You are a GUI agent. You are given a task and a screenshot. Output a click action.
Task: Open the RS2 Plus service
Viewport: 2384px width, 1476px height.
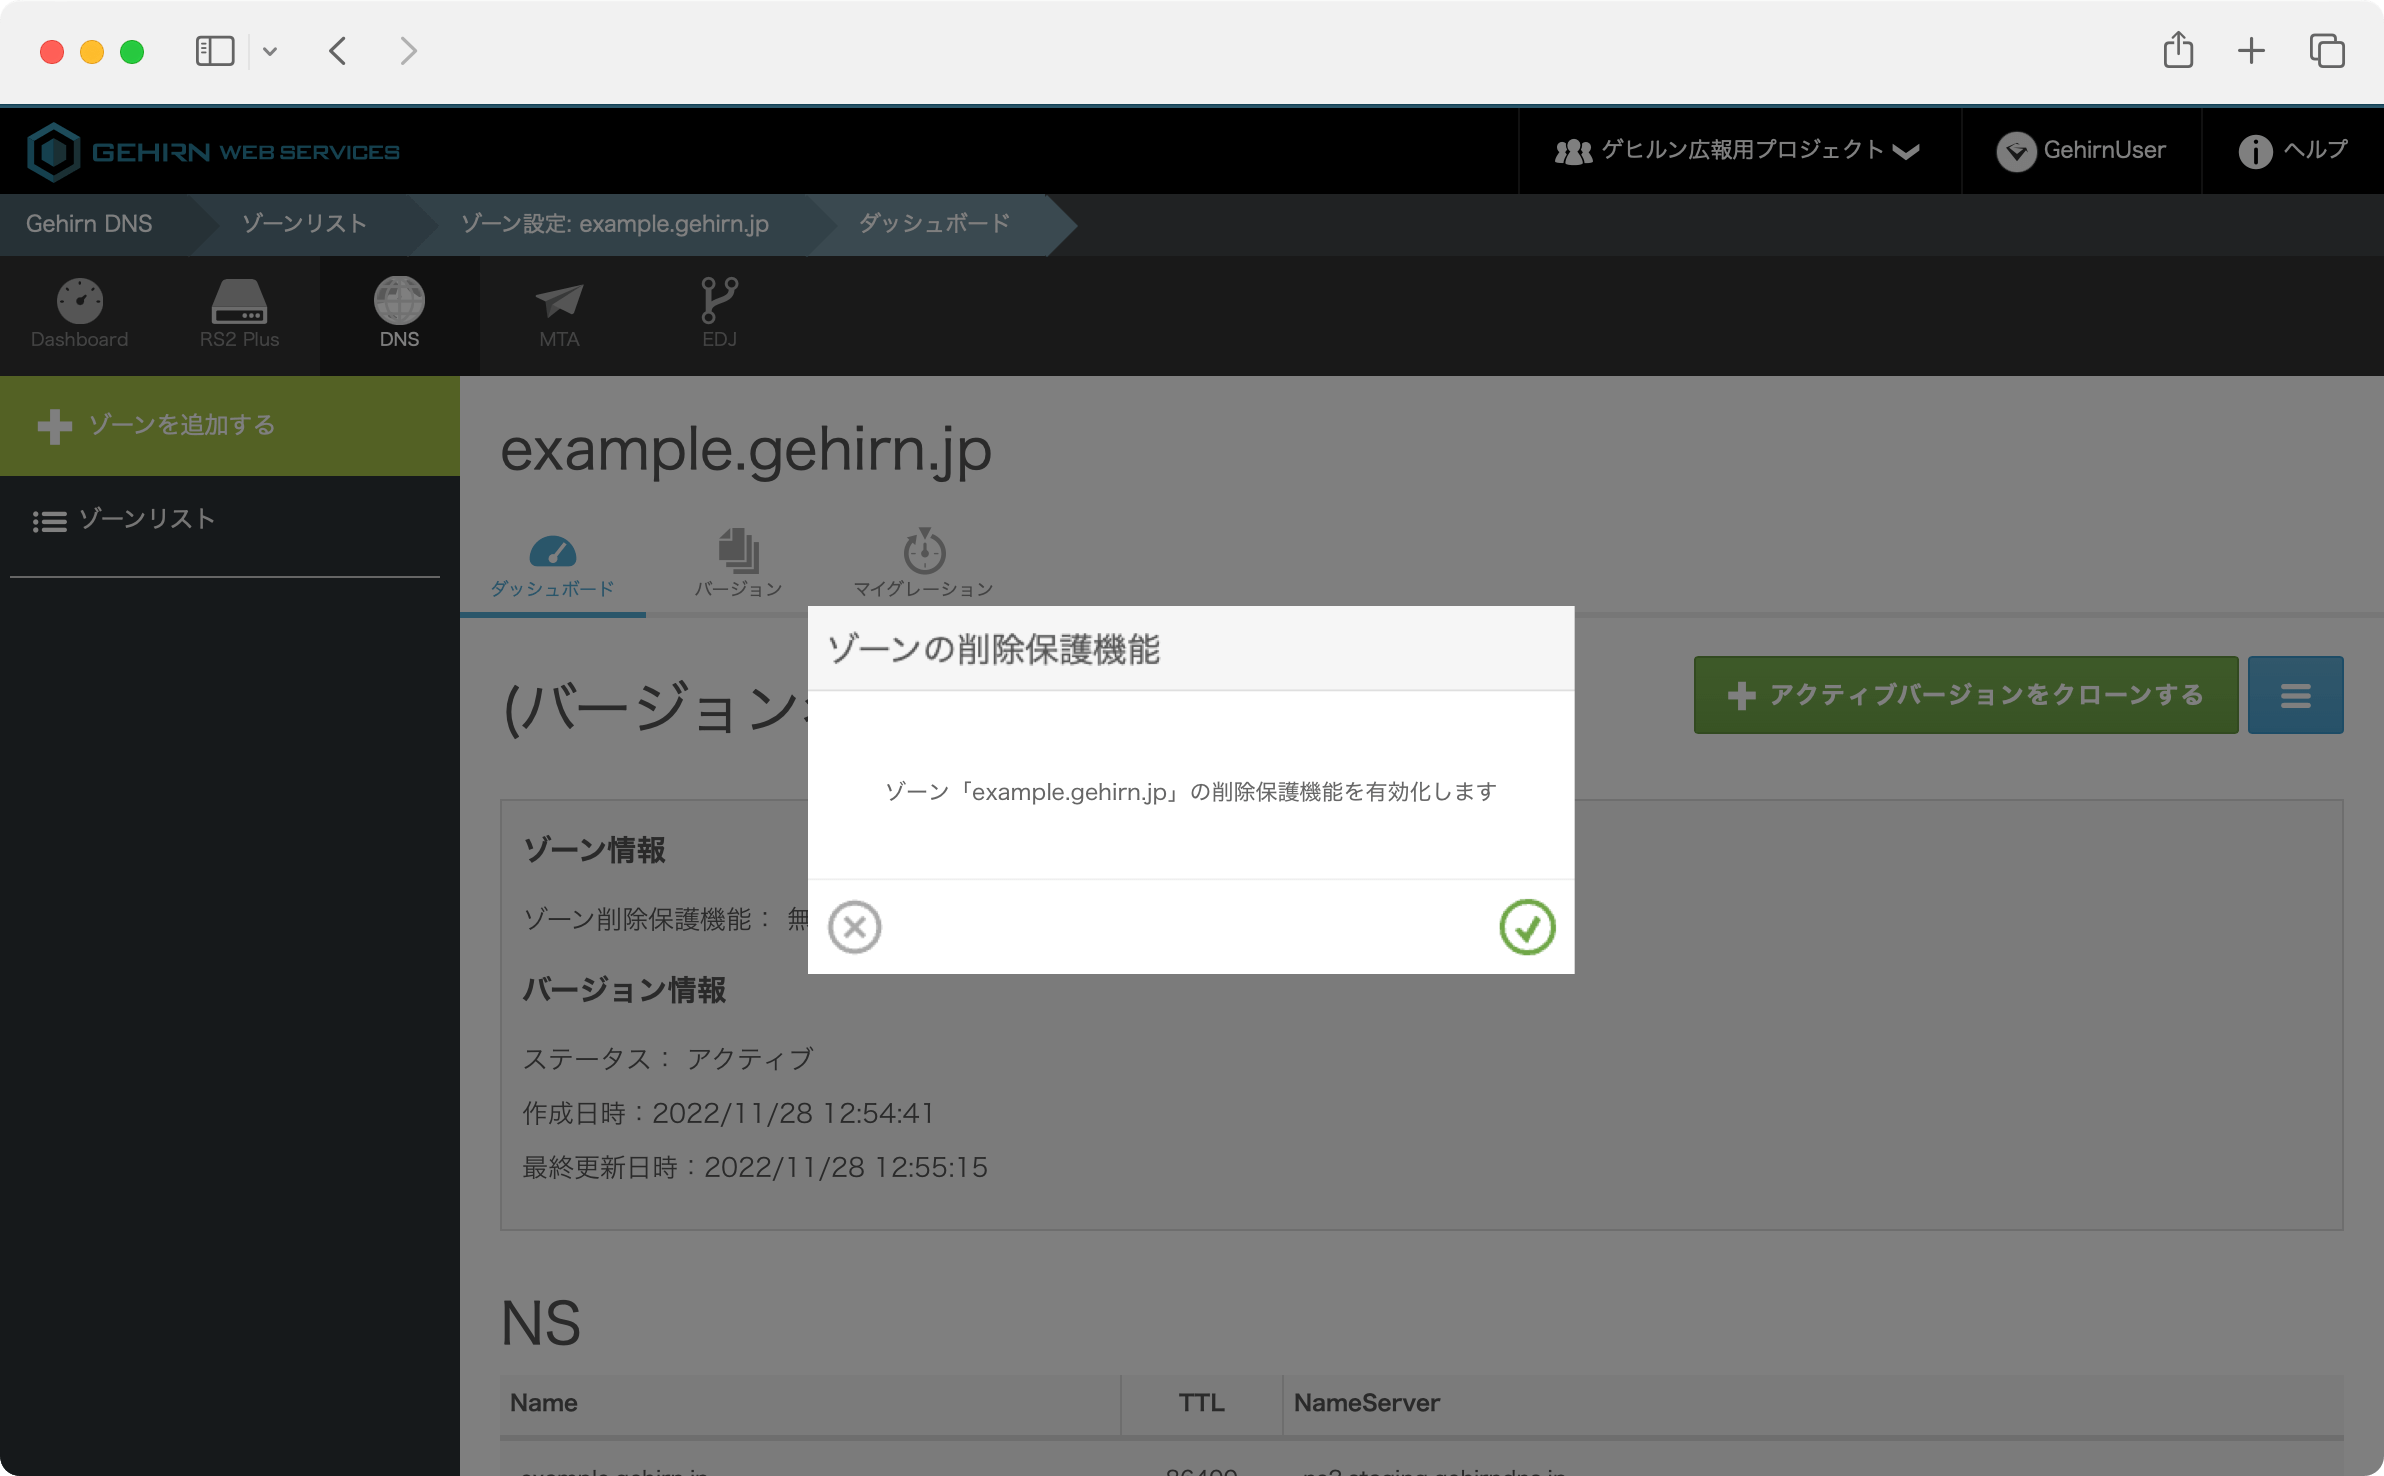click(239, 313)
